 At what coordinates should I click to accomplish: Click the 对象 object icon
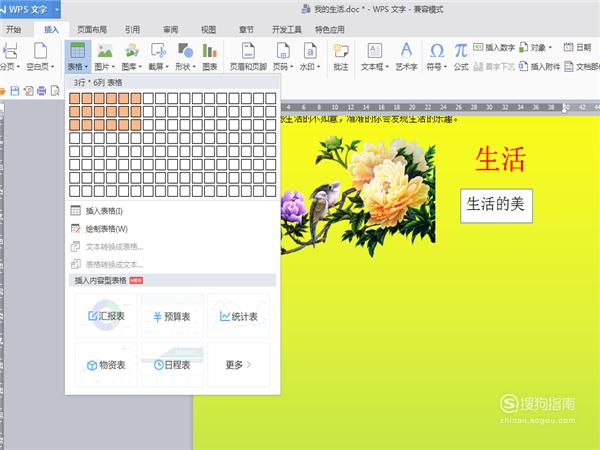click(523, 47)
